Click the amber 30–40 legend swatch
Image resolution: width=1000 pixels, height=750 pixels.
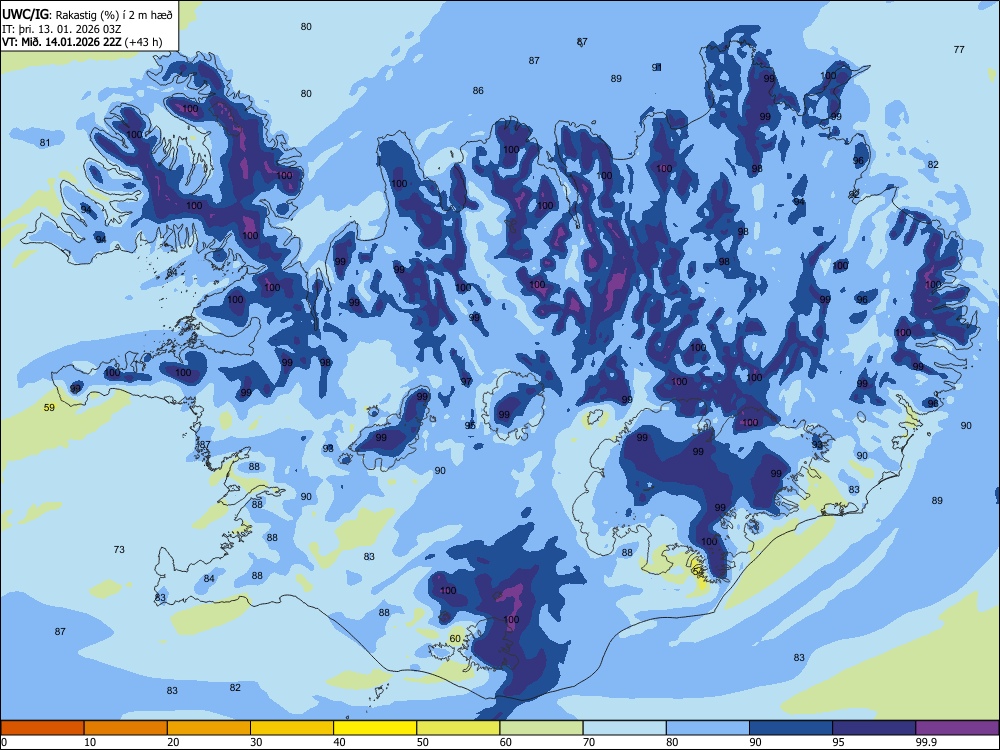coord(292,728)
